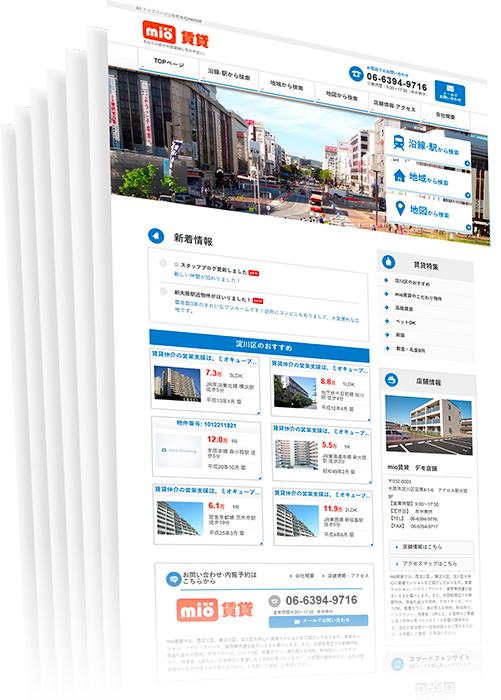The height and width of the screenshot is (700, 501).
Task: Open the Now Printing placeholder thumbnail
Action: tap(179, 450)
